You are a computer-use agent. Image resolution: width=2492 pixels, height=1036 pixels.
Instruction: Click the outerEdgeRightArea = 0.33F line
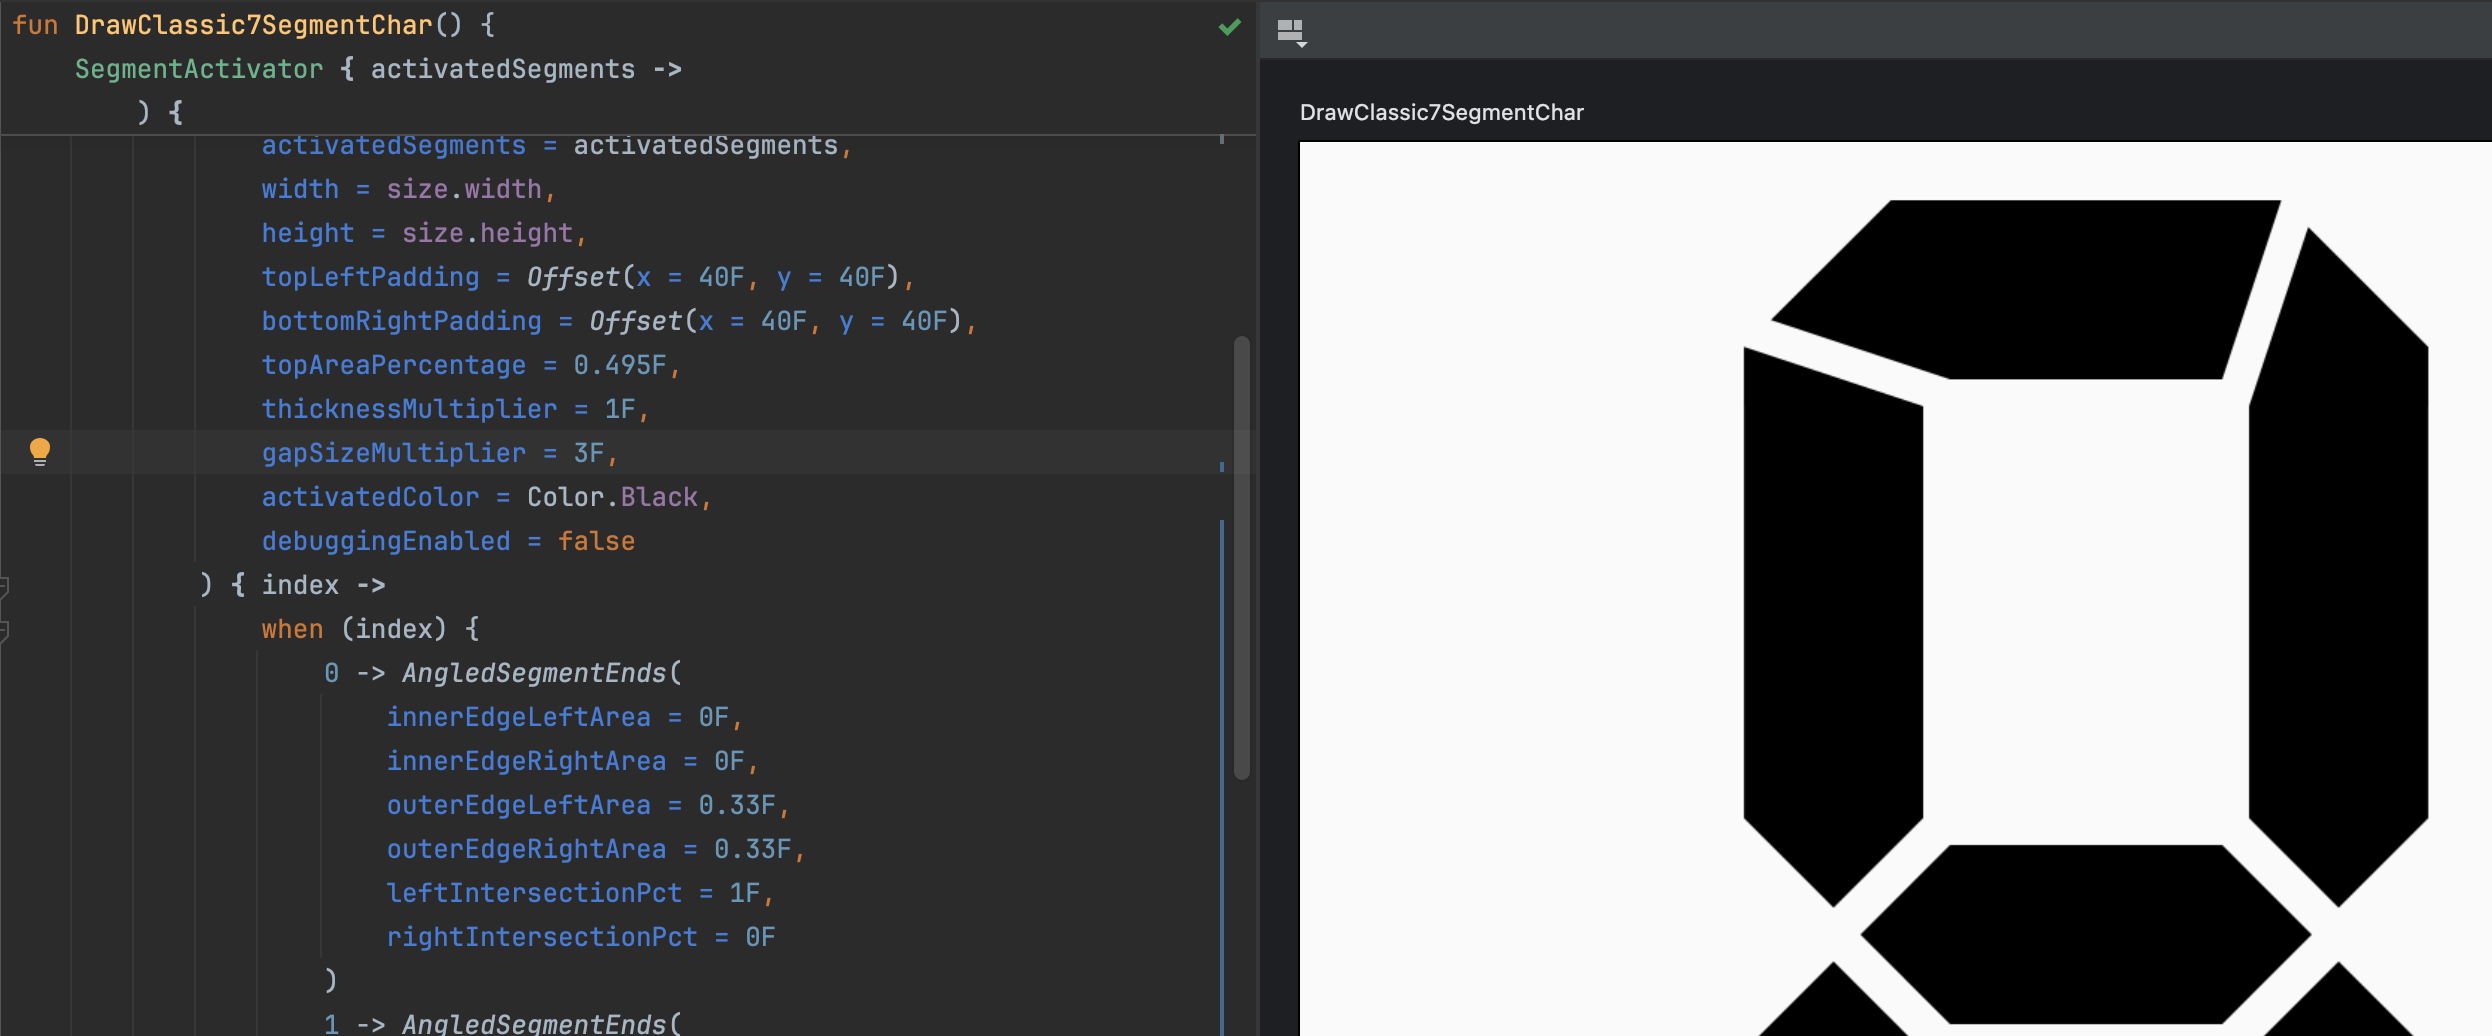[x=596, y=849]
